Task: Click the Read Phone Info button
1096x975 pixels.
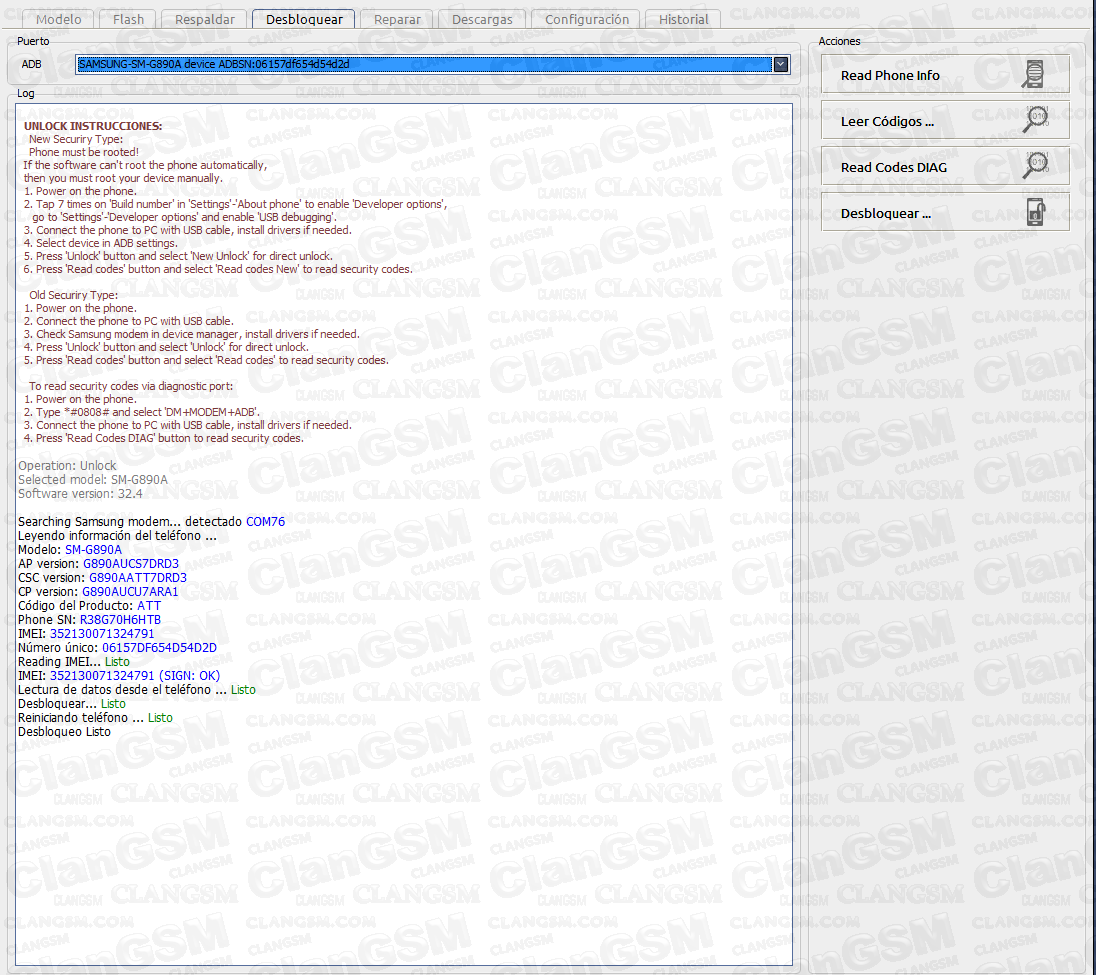Action: point(945,75)
